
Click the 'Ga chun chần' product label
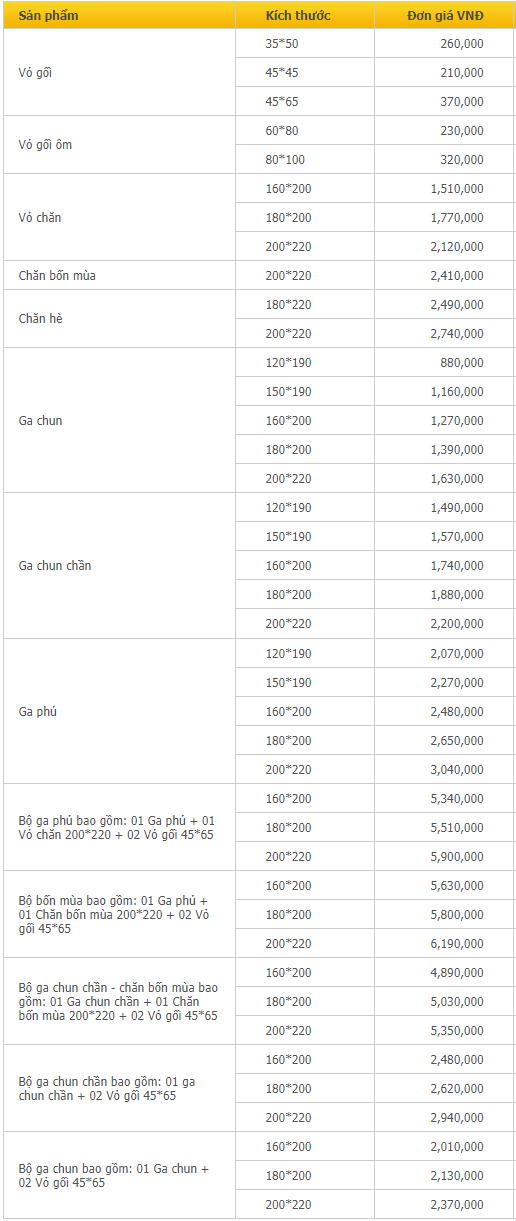(x=55, y=565)
